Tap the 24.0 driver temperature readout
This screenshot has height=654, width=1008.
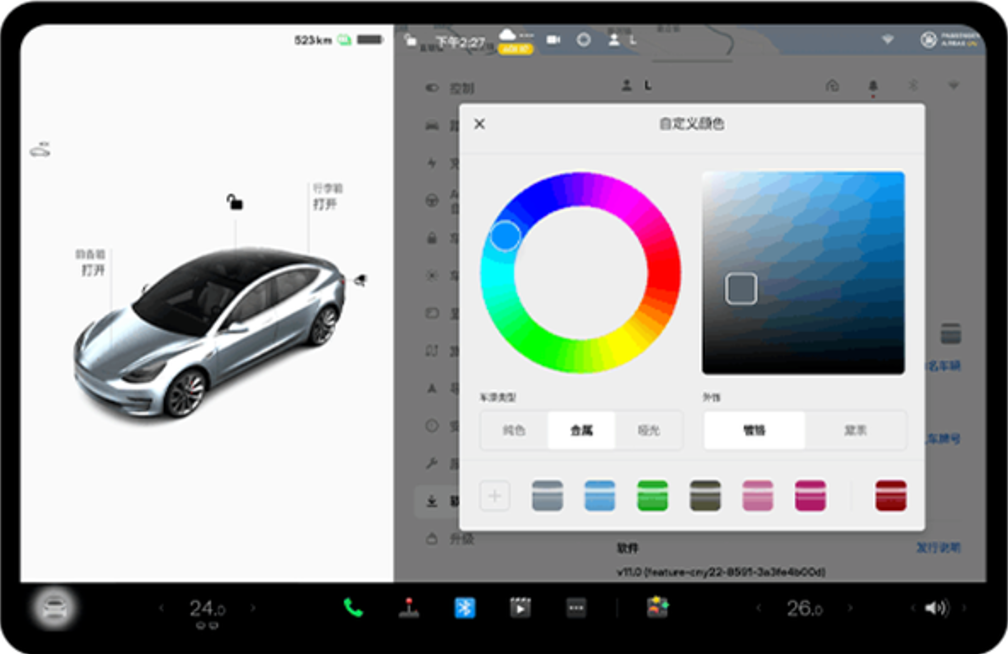[207, 608]
